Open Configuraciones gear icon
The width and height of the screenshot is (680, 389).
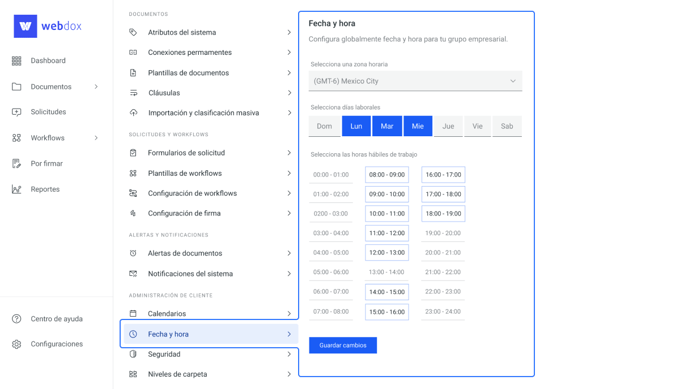point(16,344)
